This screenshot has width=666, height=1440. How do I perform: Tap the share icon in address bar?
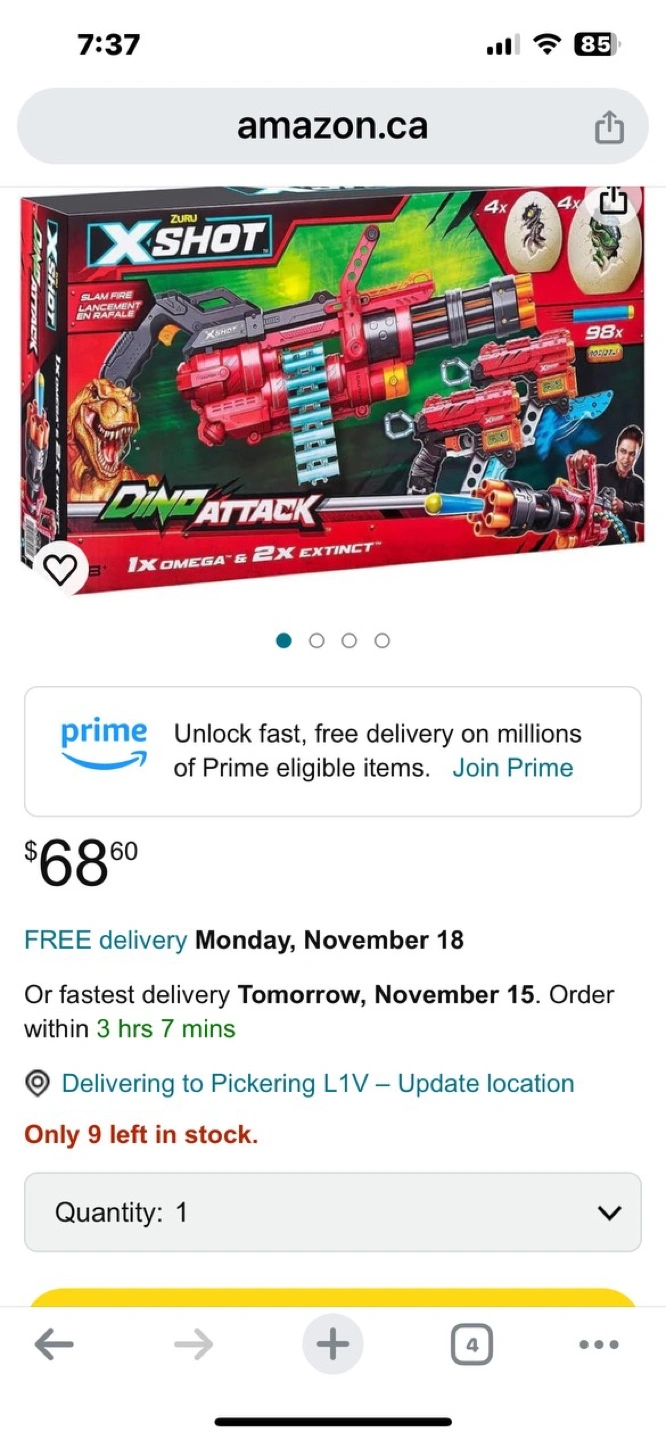609,127
